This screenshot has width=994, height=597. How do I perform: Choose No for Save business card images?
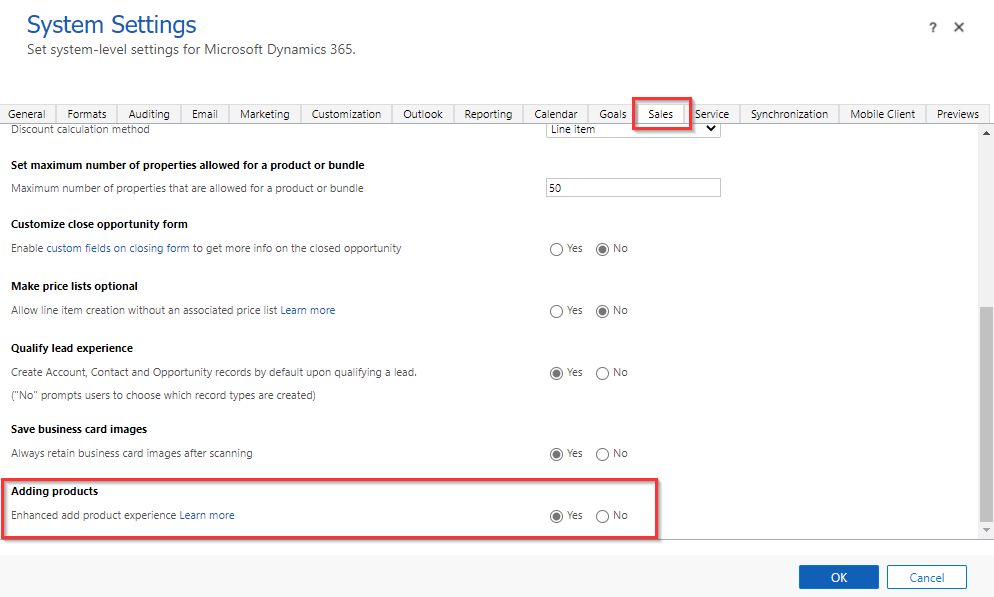[x=602, y=454]
